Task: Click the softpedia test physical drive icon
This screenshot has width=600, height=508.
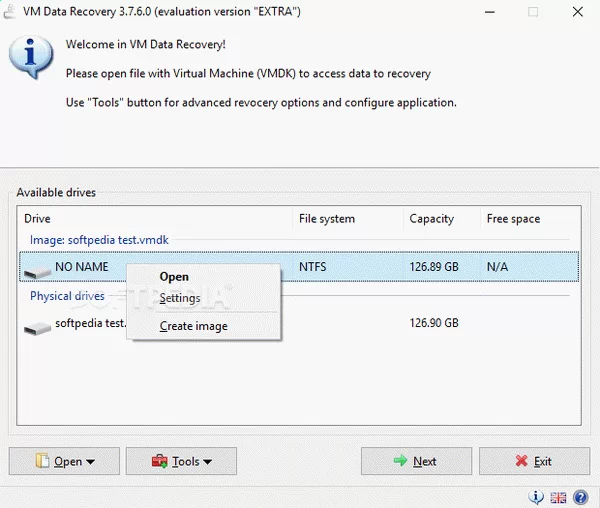Action: click(x=37, y=328)
